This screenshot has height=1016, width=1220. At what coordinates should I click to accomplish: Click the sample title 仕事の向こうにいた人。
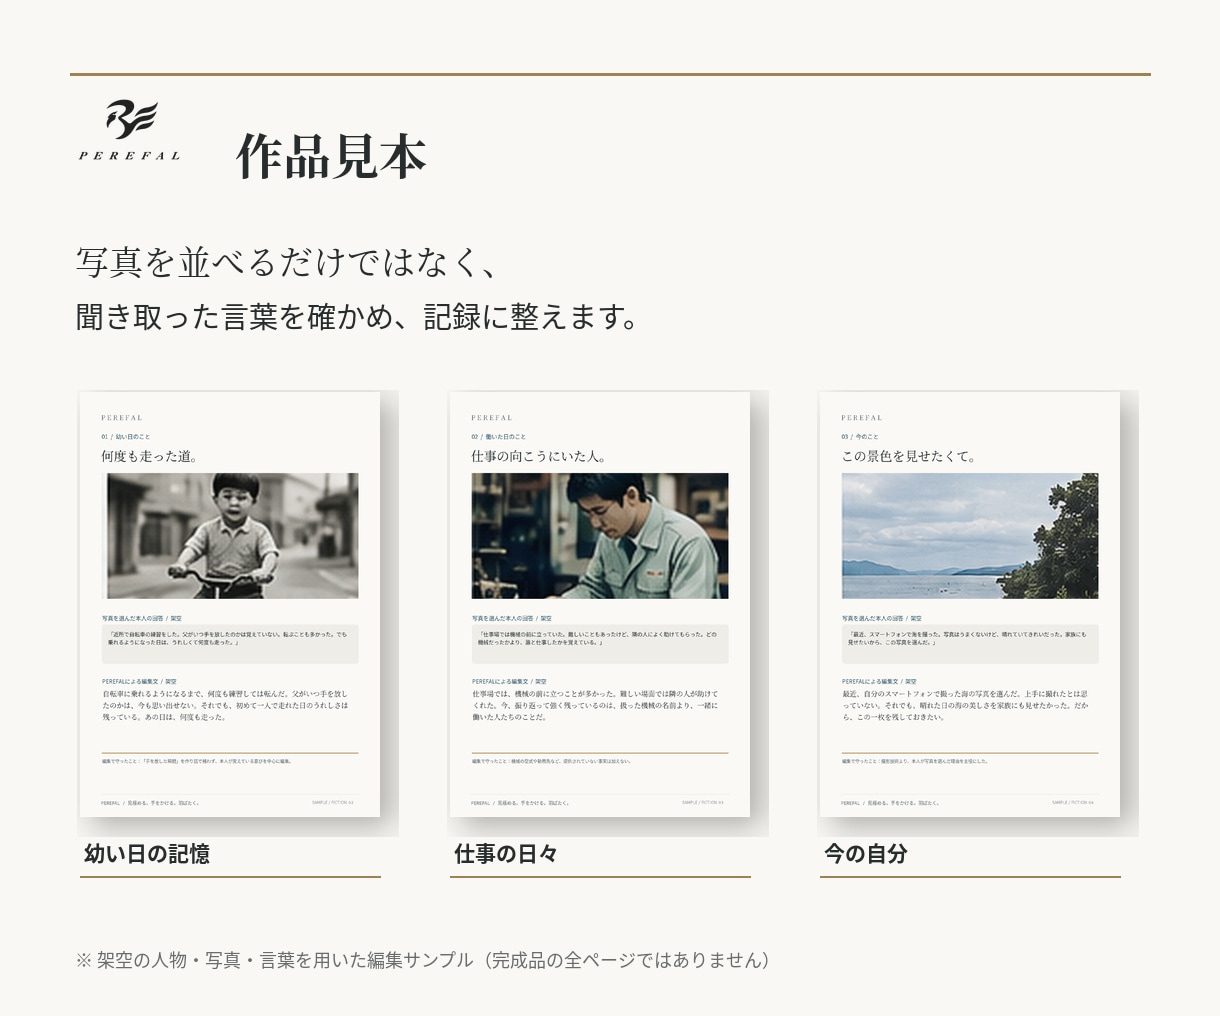pos(539,456)
